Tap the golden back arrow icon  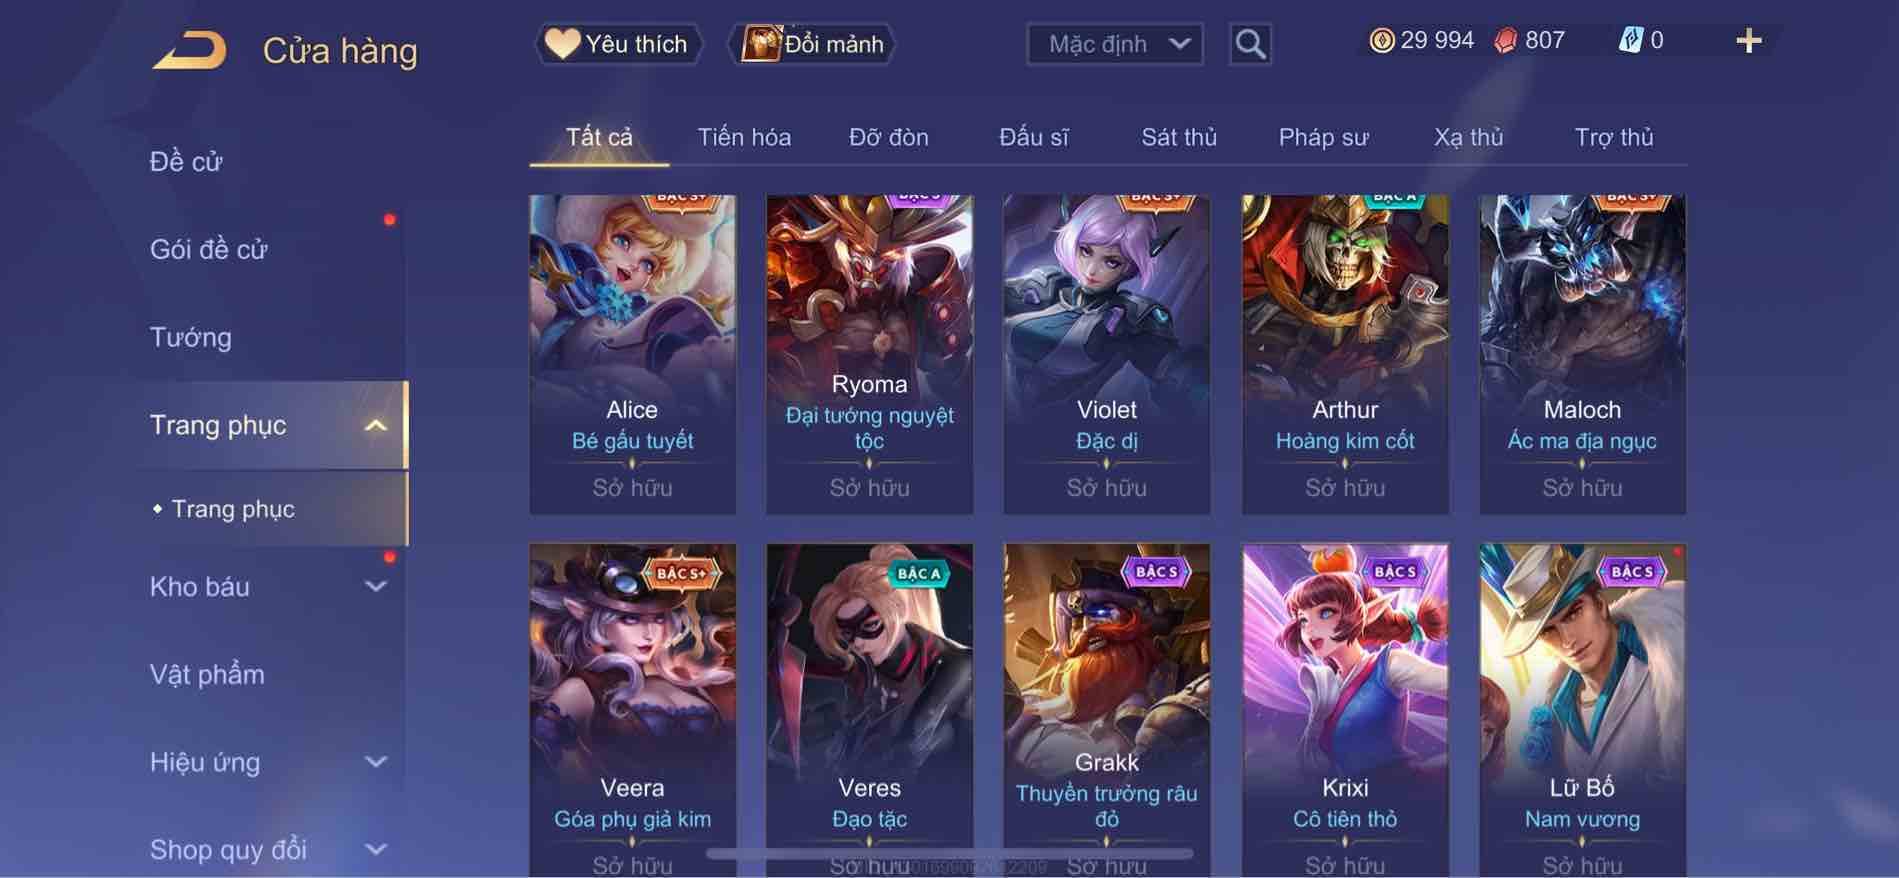[190, 50]
